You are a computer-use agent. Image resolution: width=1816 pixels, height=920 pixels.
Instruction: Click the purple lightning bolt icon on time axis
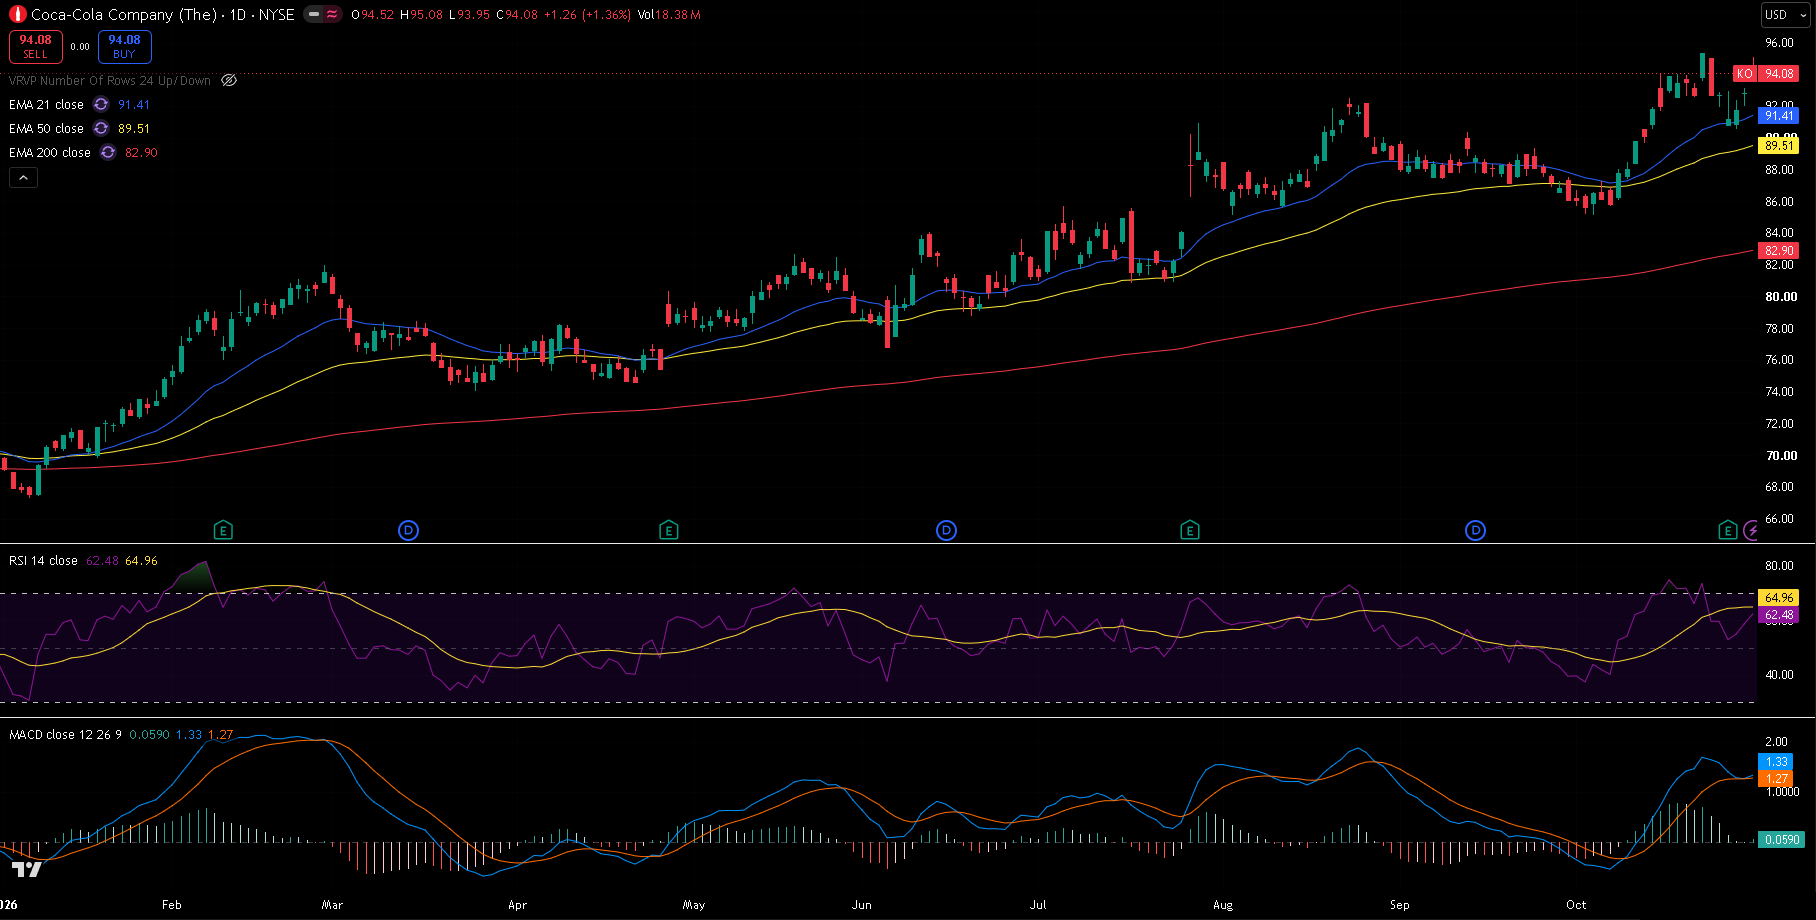click(1750, 530)
